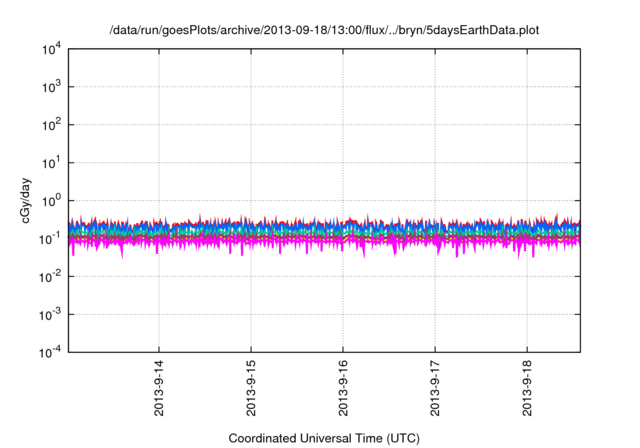Click the blue data band in the plot
Viewport: 640px width, 448px height.
click(300, 227)
